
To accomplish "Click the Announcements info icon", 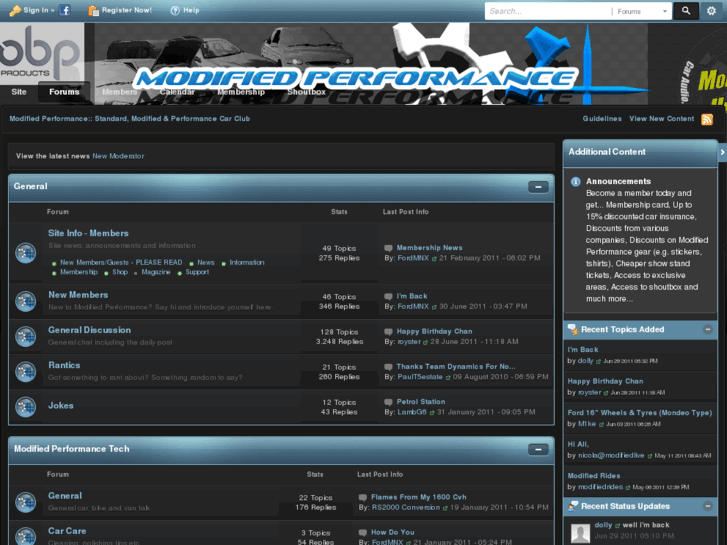I will tap(575, 181).
